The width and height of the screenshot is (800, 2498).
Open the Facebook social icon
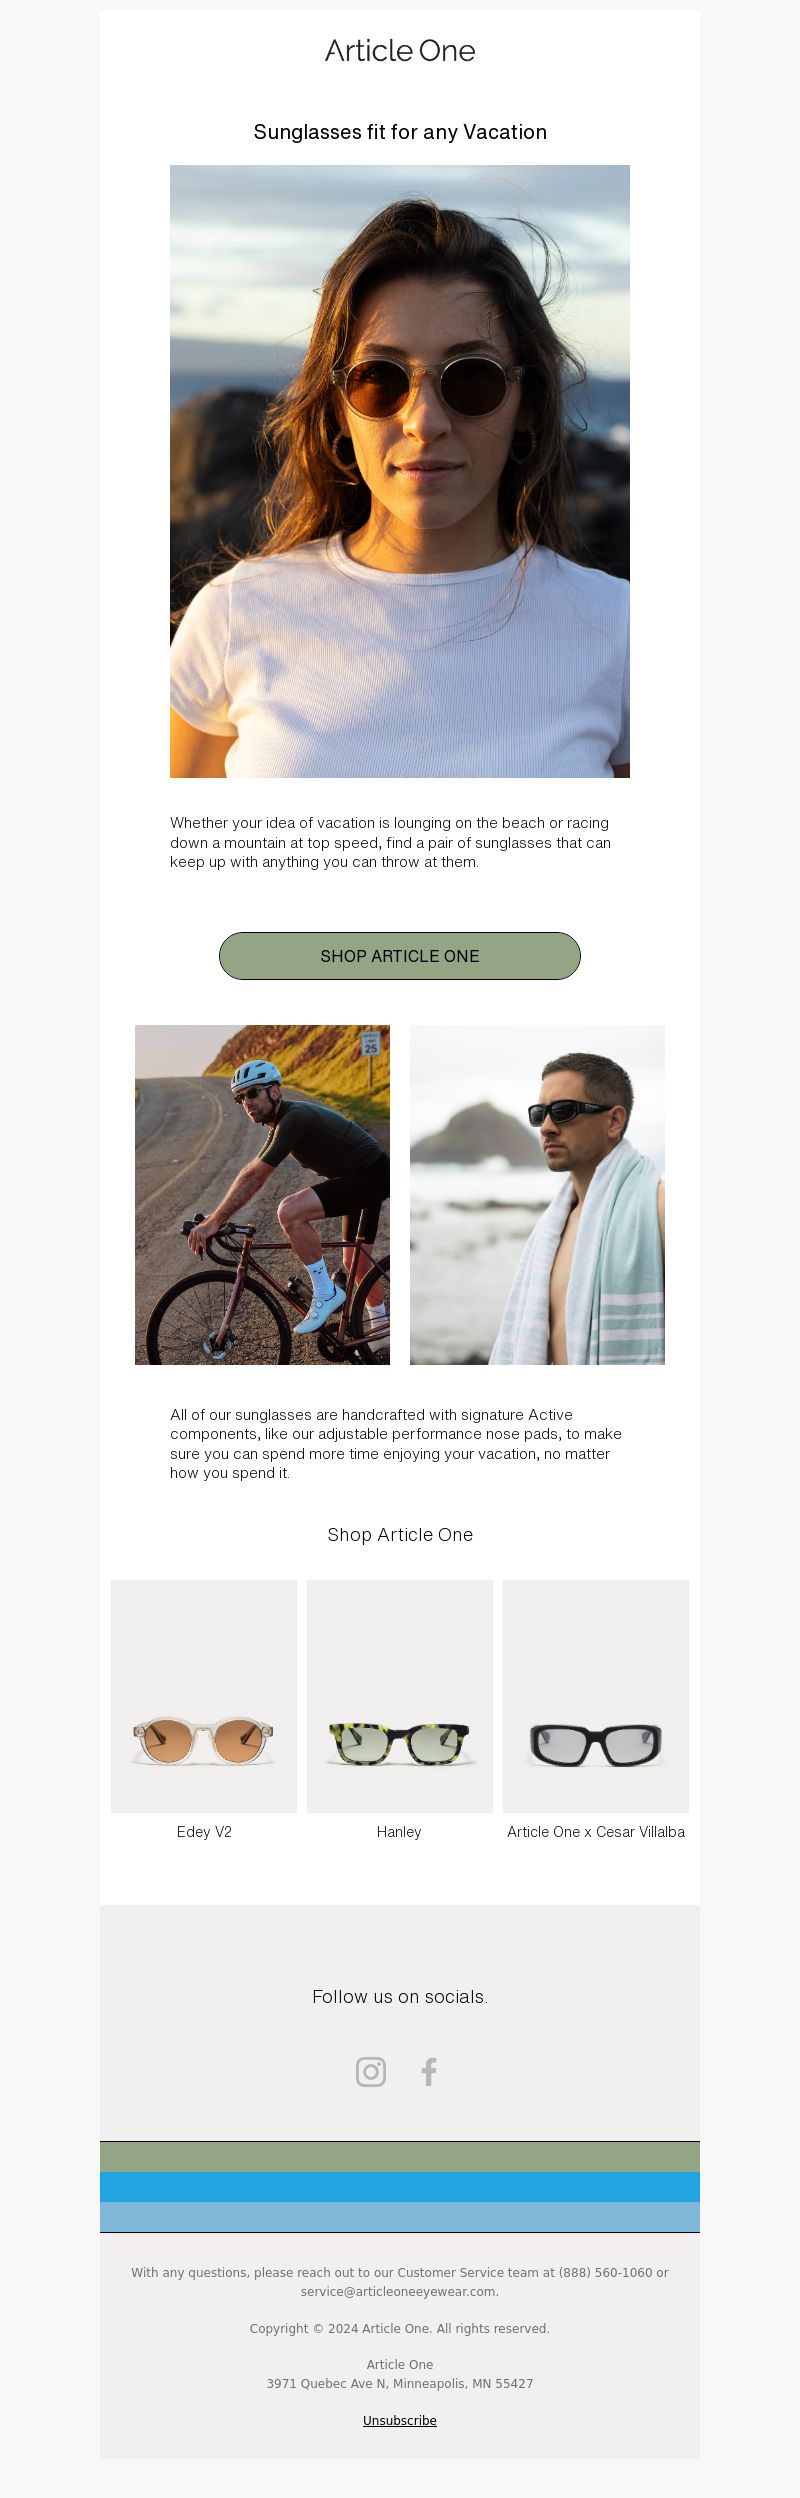coord(429,2071)
